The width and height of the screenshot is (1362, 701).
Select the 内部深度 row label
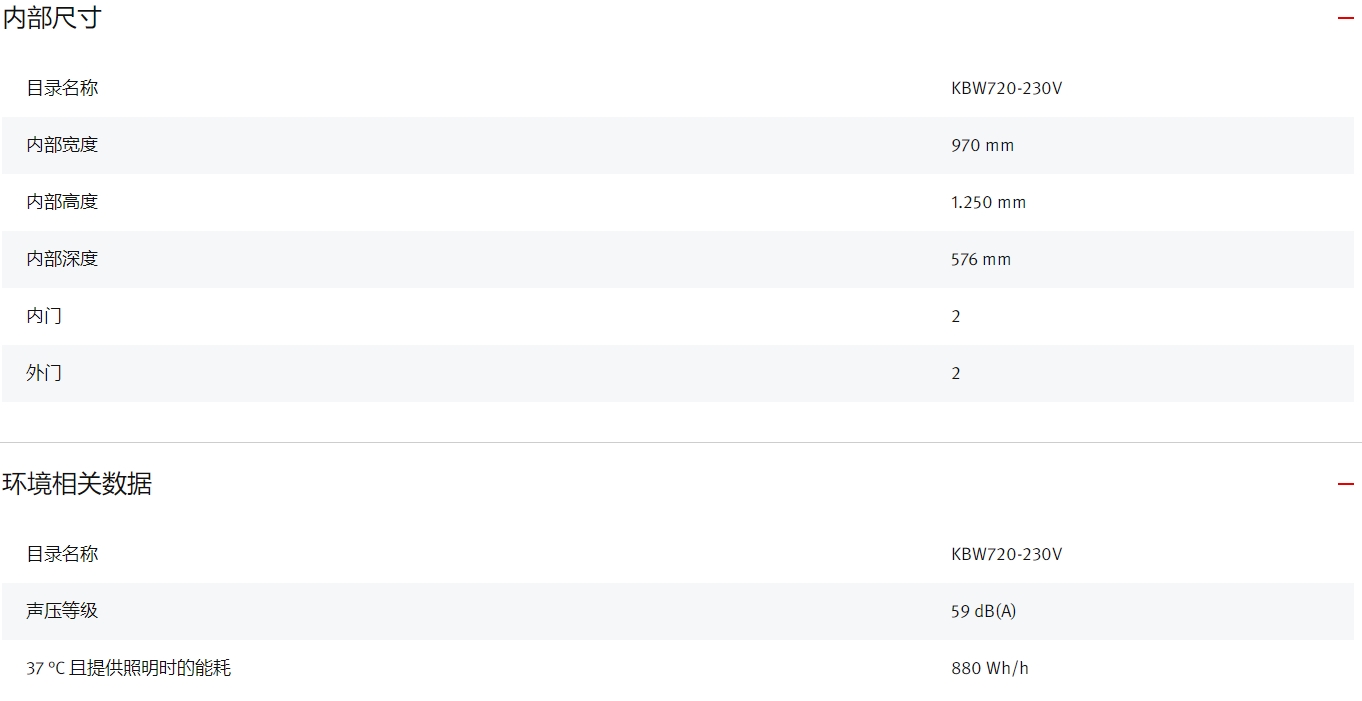[x=62, y=259]
